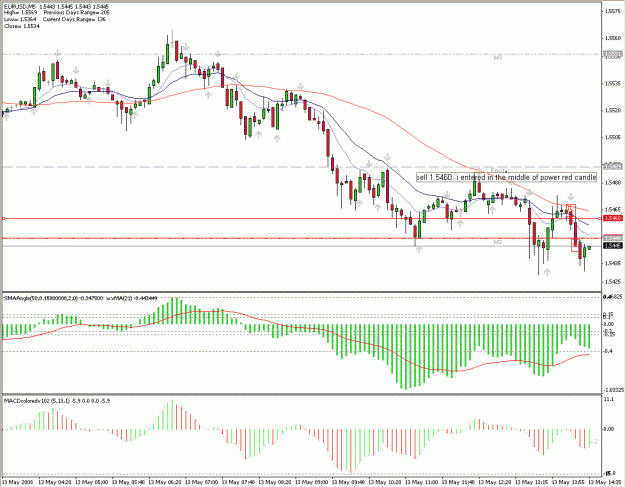
Task: Select the M3 level label
Action: [497, 58]
